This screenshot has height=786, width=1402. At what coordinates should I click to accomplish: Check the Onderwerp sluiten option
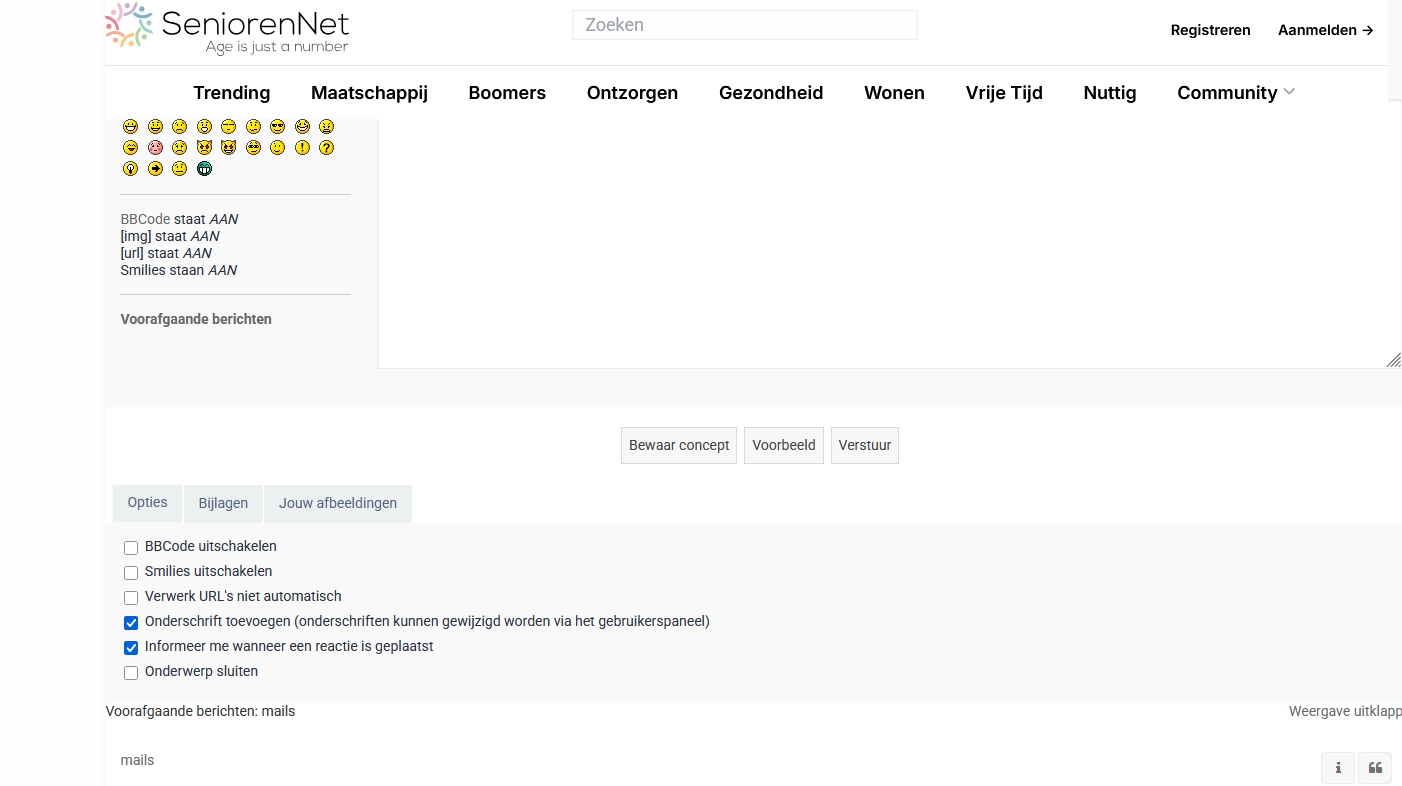click(131, 673)
